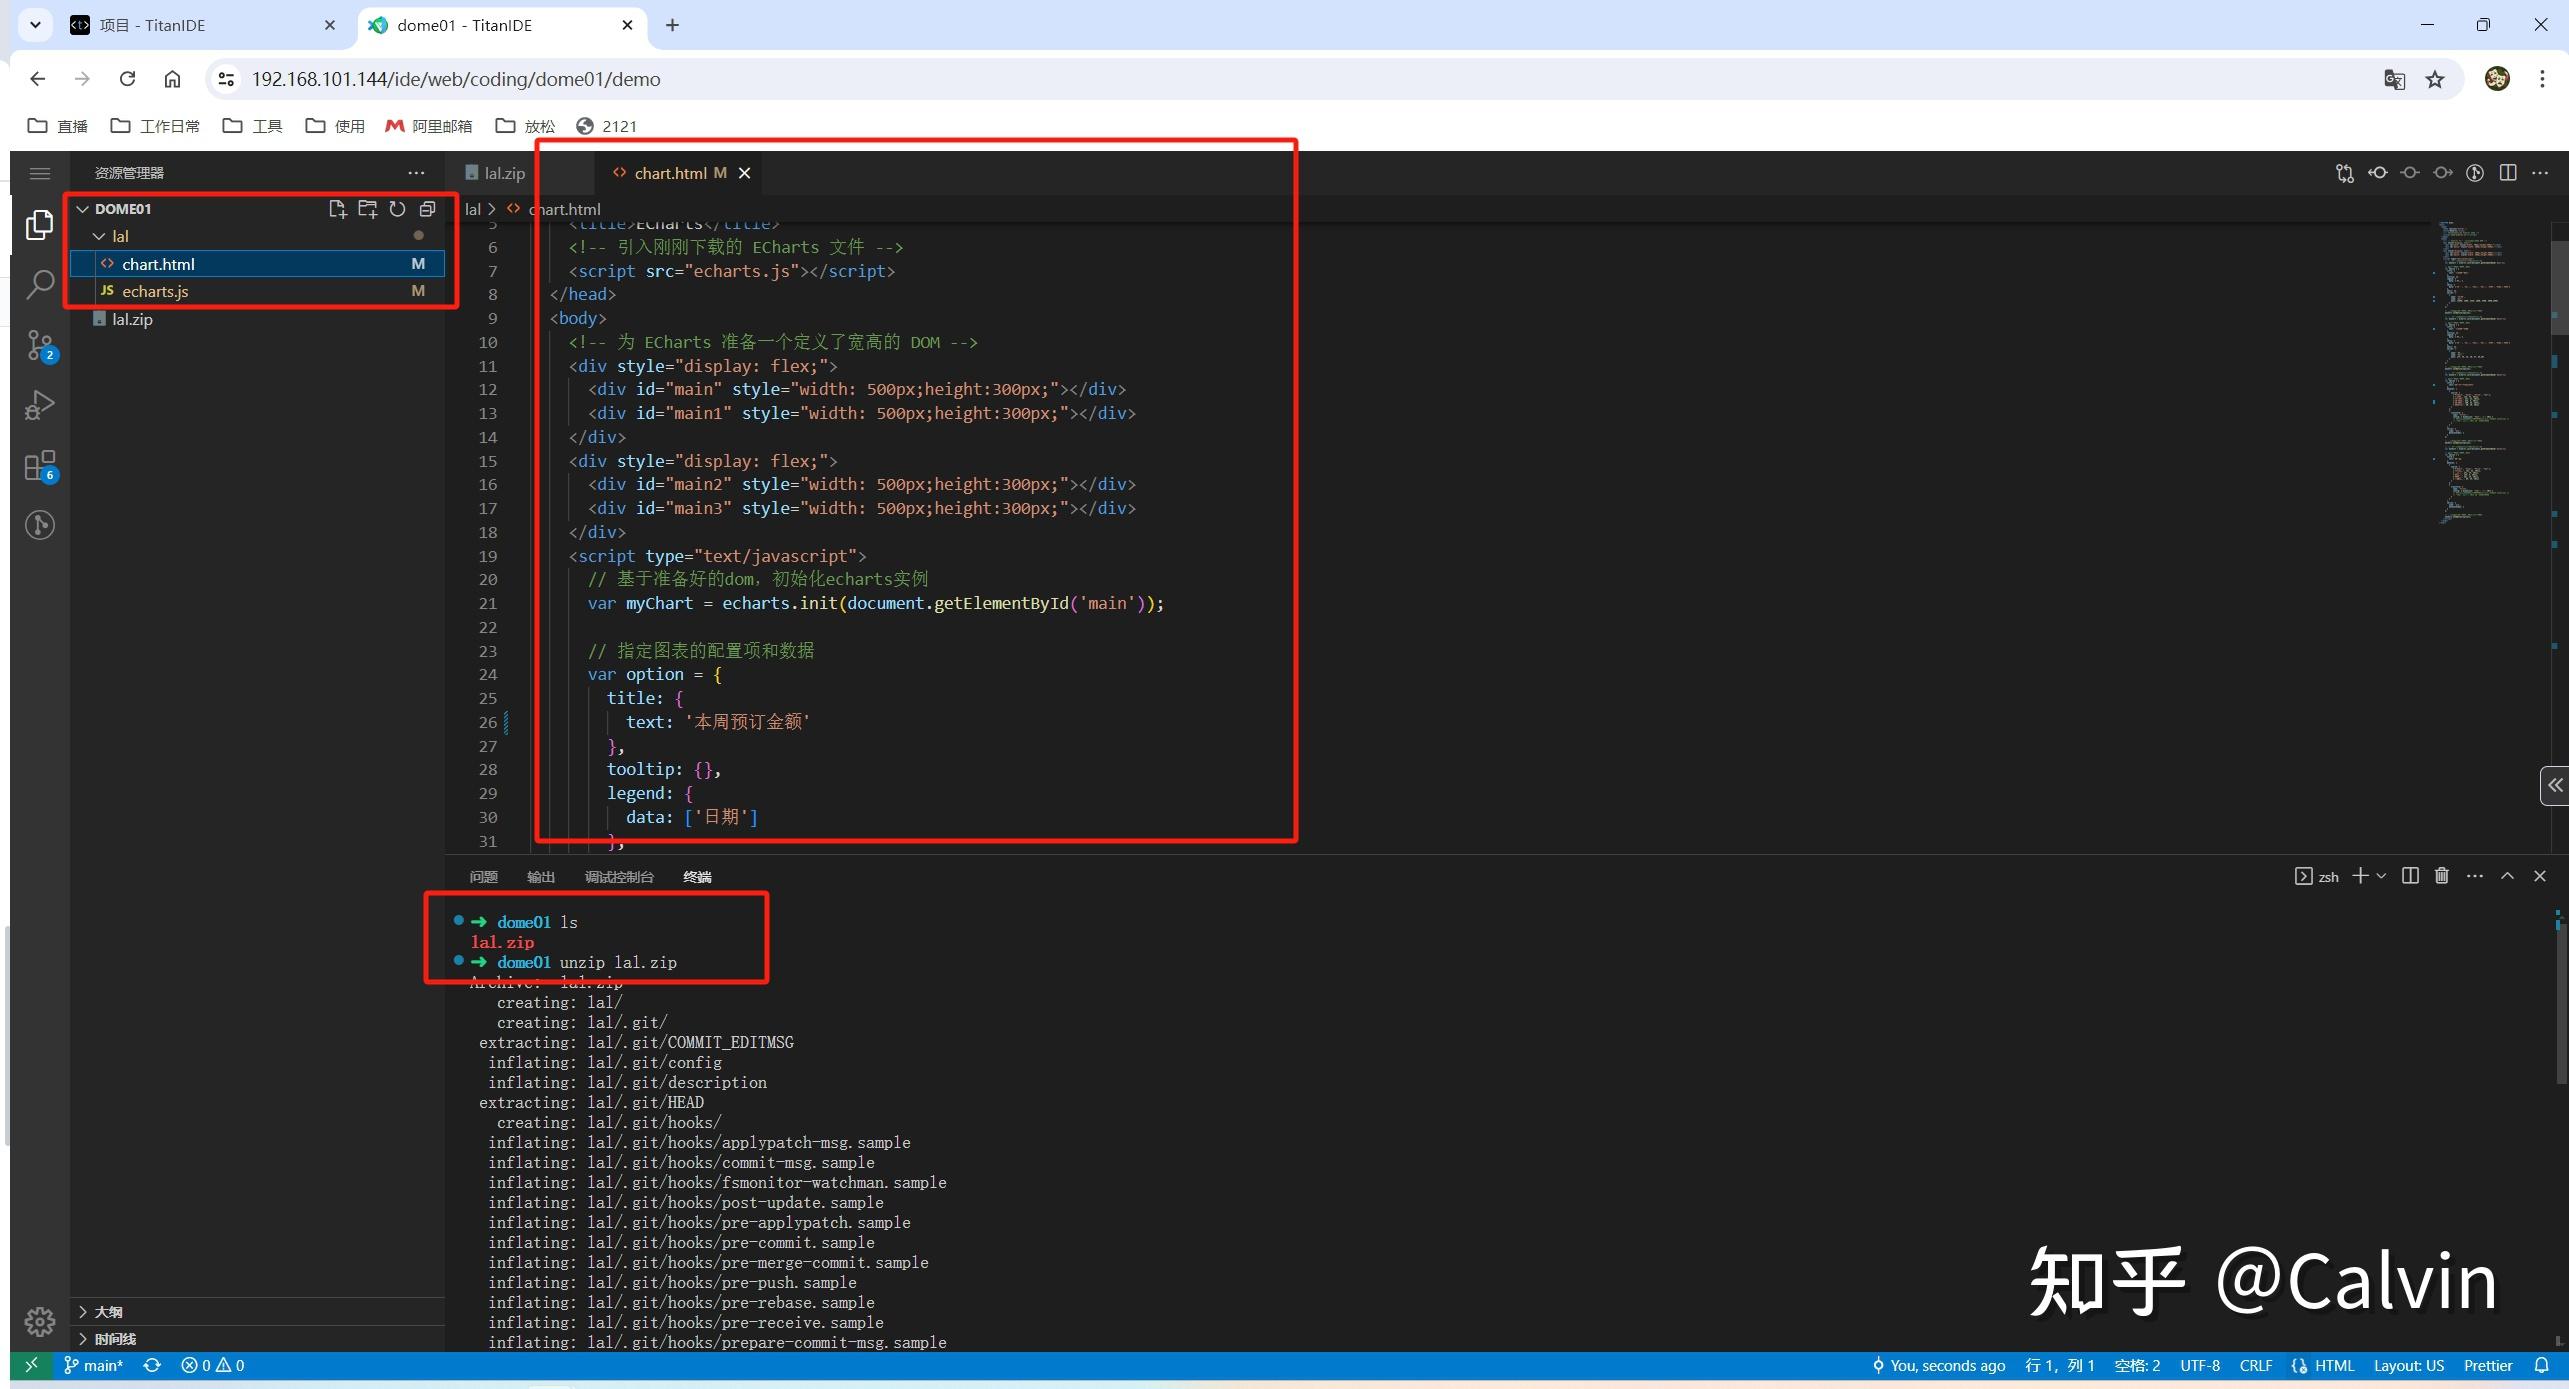This screenshot has width=2569, height=1389.
Task: Expand the right-side collapsed panel arrow
Action: click(2554, 786)
